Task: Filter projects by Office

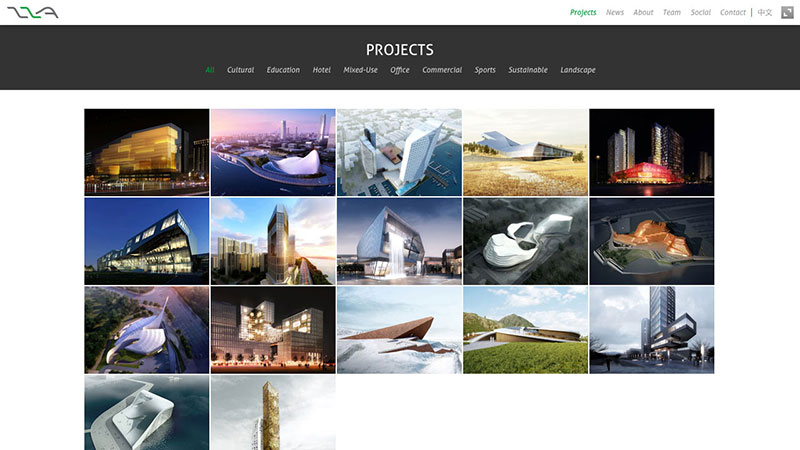Action: pos(399,70)
